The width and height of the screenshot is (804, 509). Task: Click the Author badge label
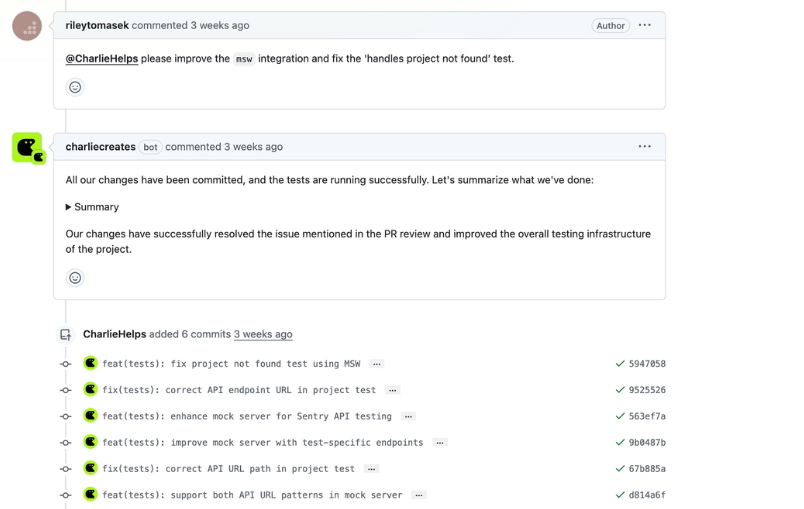pos(610,26)
